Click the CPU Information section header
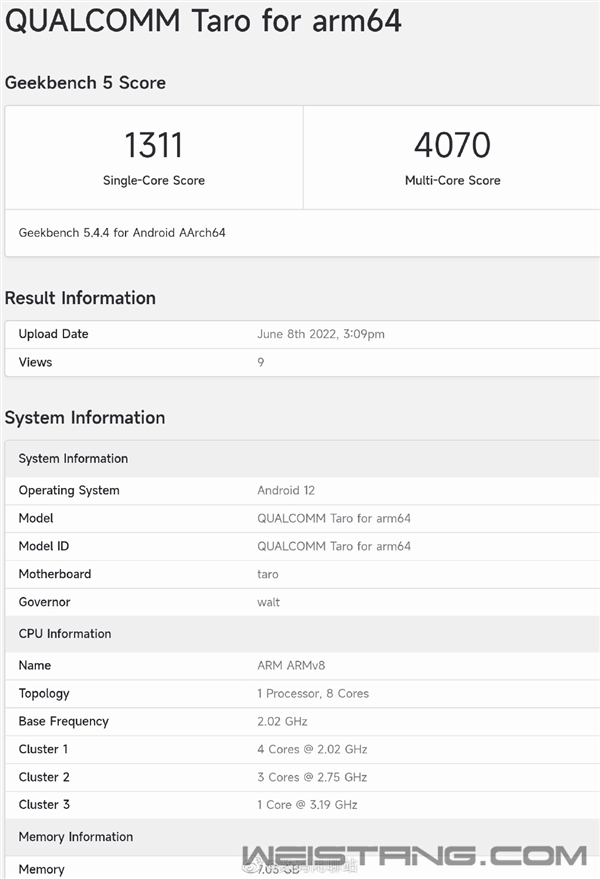Screen dimensions: 600x879 point(65,634)
